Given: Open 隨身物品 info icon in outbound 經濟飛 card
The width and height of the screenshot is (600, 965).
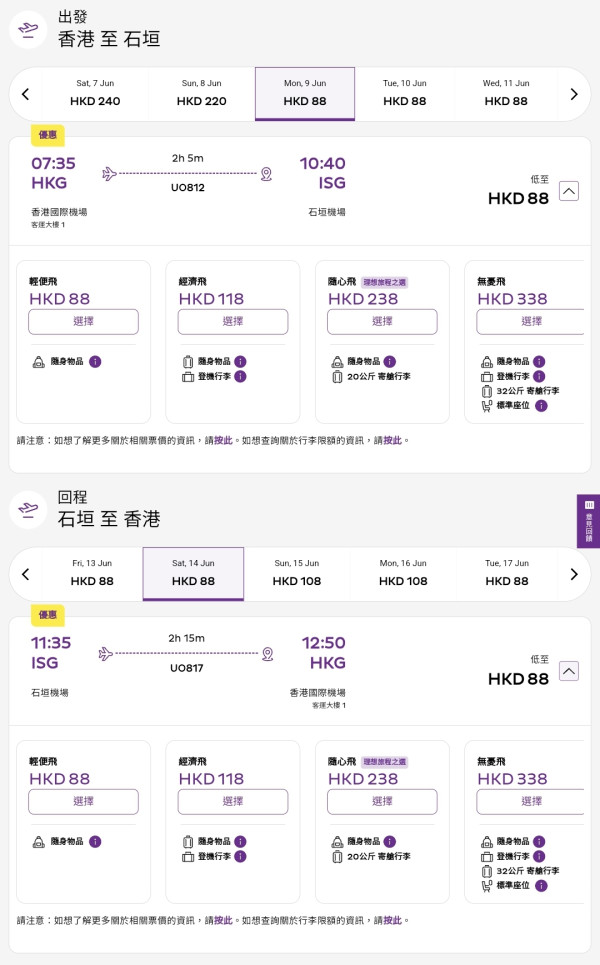Looking at the screenshot, I should [x=240, y=362].
